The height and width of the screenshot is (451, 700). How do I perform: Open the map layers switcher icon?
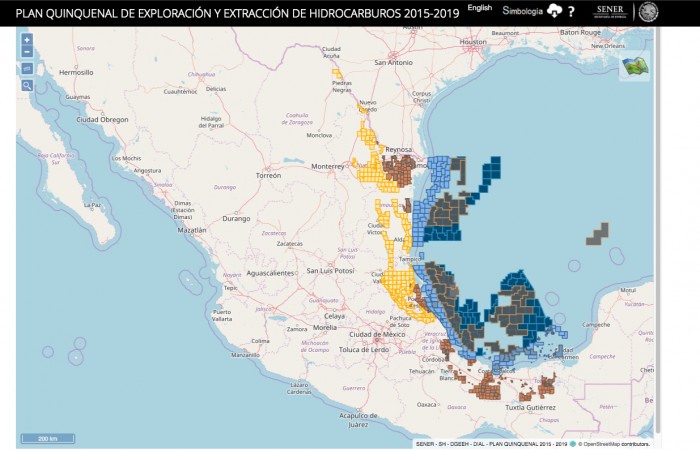click(633, 66)
